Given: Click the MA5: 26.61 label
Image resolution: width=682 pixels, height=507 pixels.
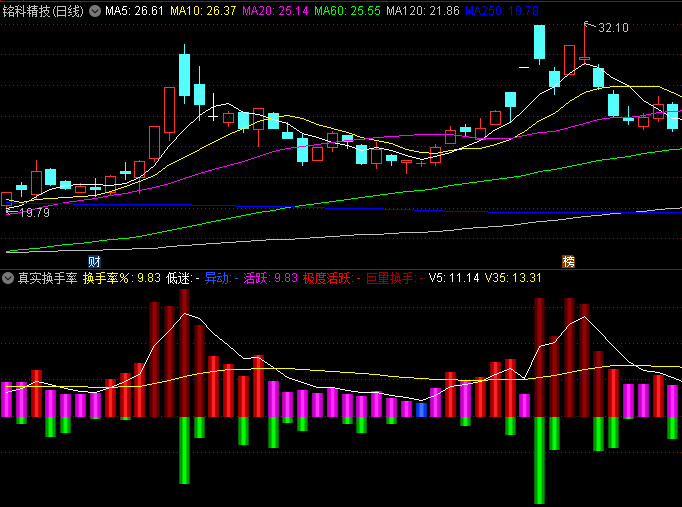Looking at the screenshot, I should click(x=134, y=11).
